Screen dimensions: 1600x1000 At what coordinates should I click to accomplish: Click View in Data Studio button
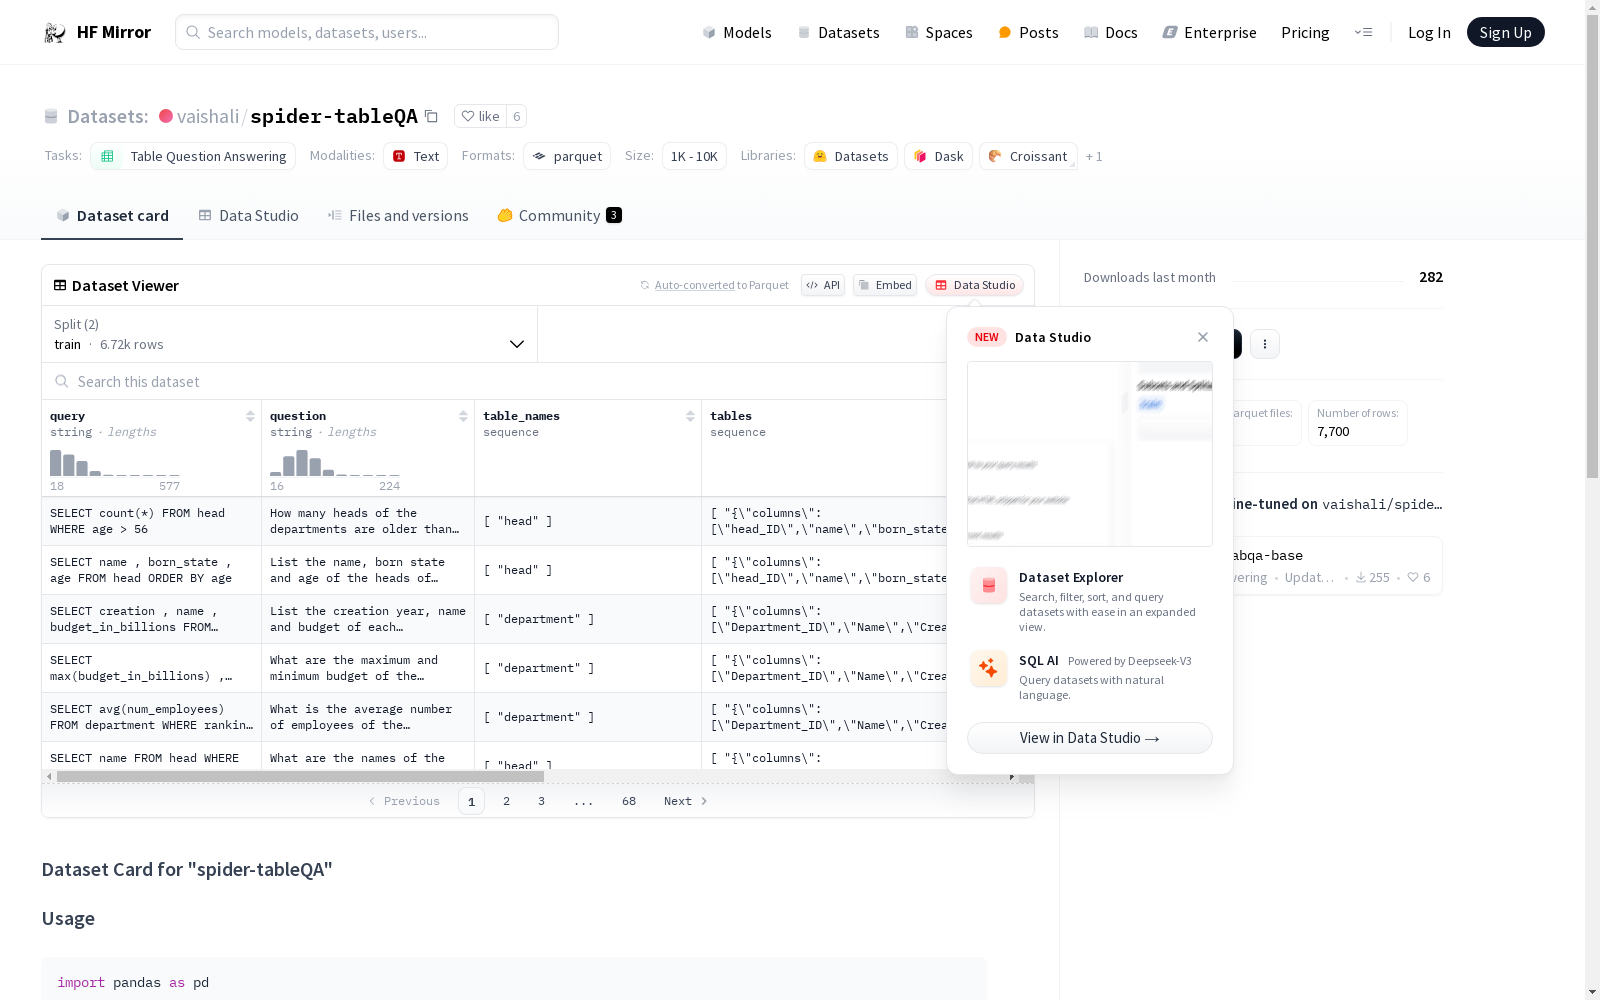tap(1089, 738)
